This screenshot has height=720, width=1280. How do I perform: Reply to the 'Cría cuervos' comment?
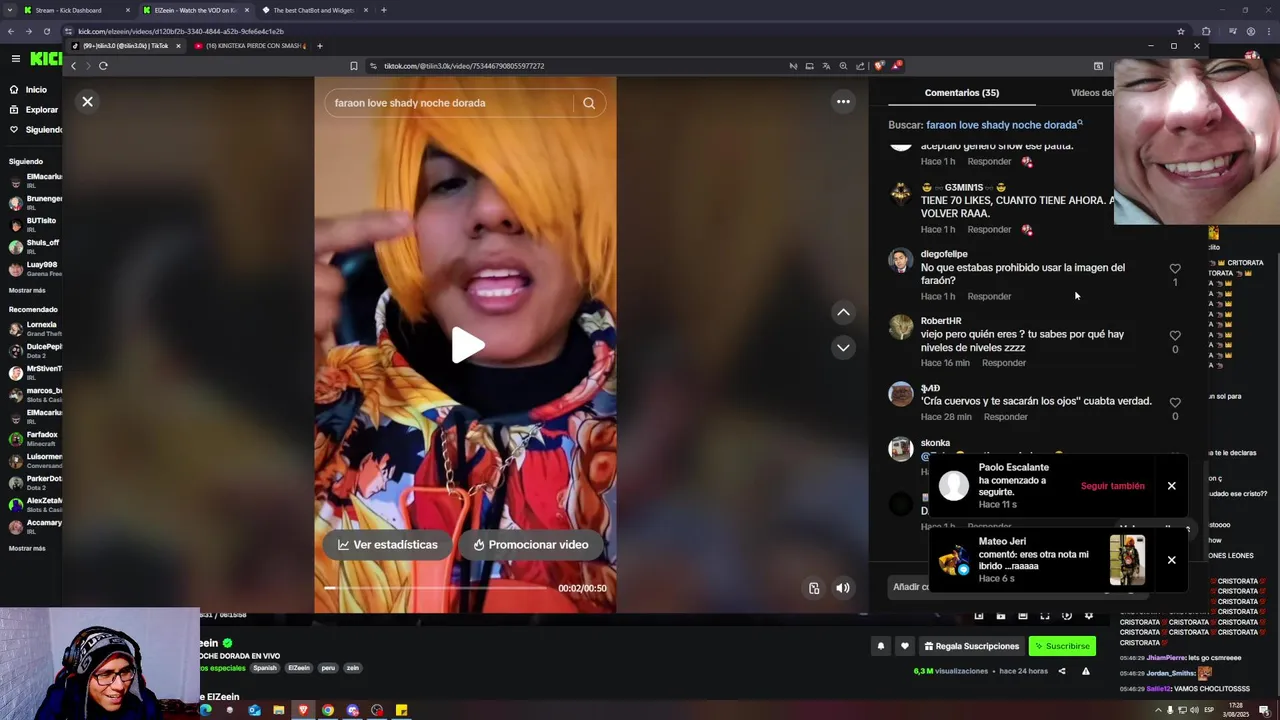coord(1005,417)
